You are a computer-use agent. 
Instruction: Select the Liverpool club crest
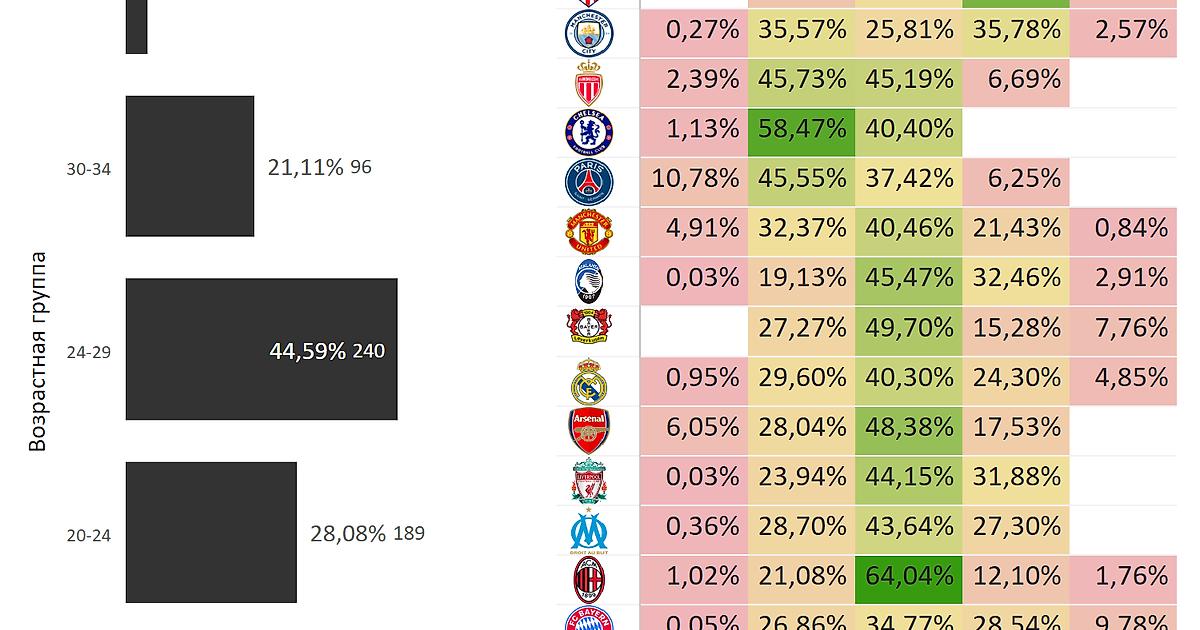click(588, 480)
